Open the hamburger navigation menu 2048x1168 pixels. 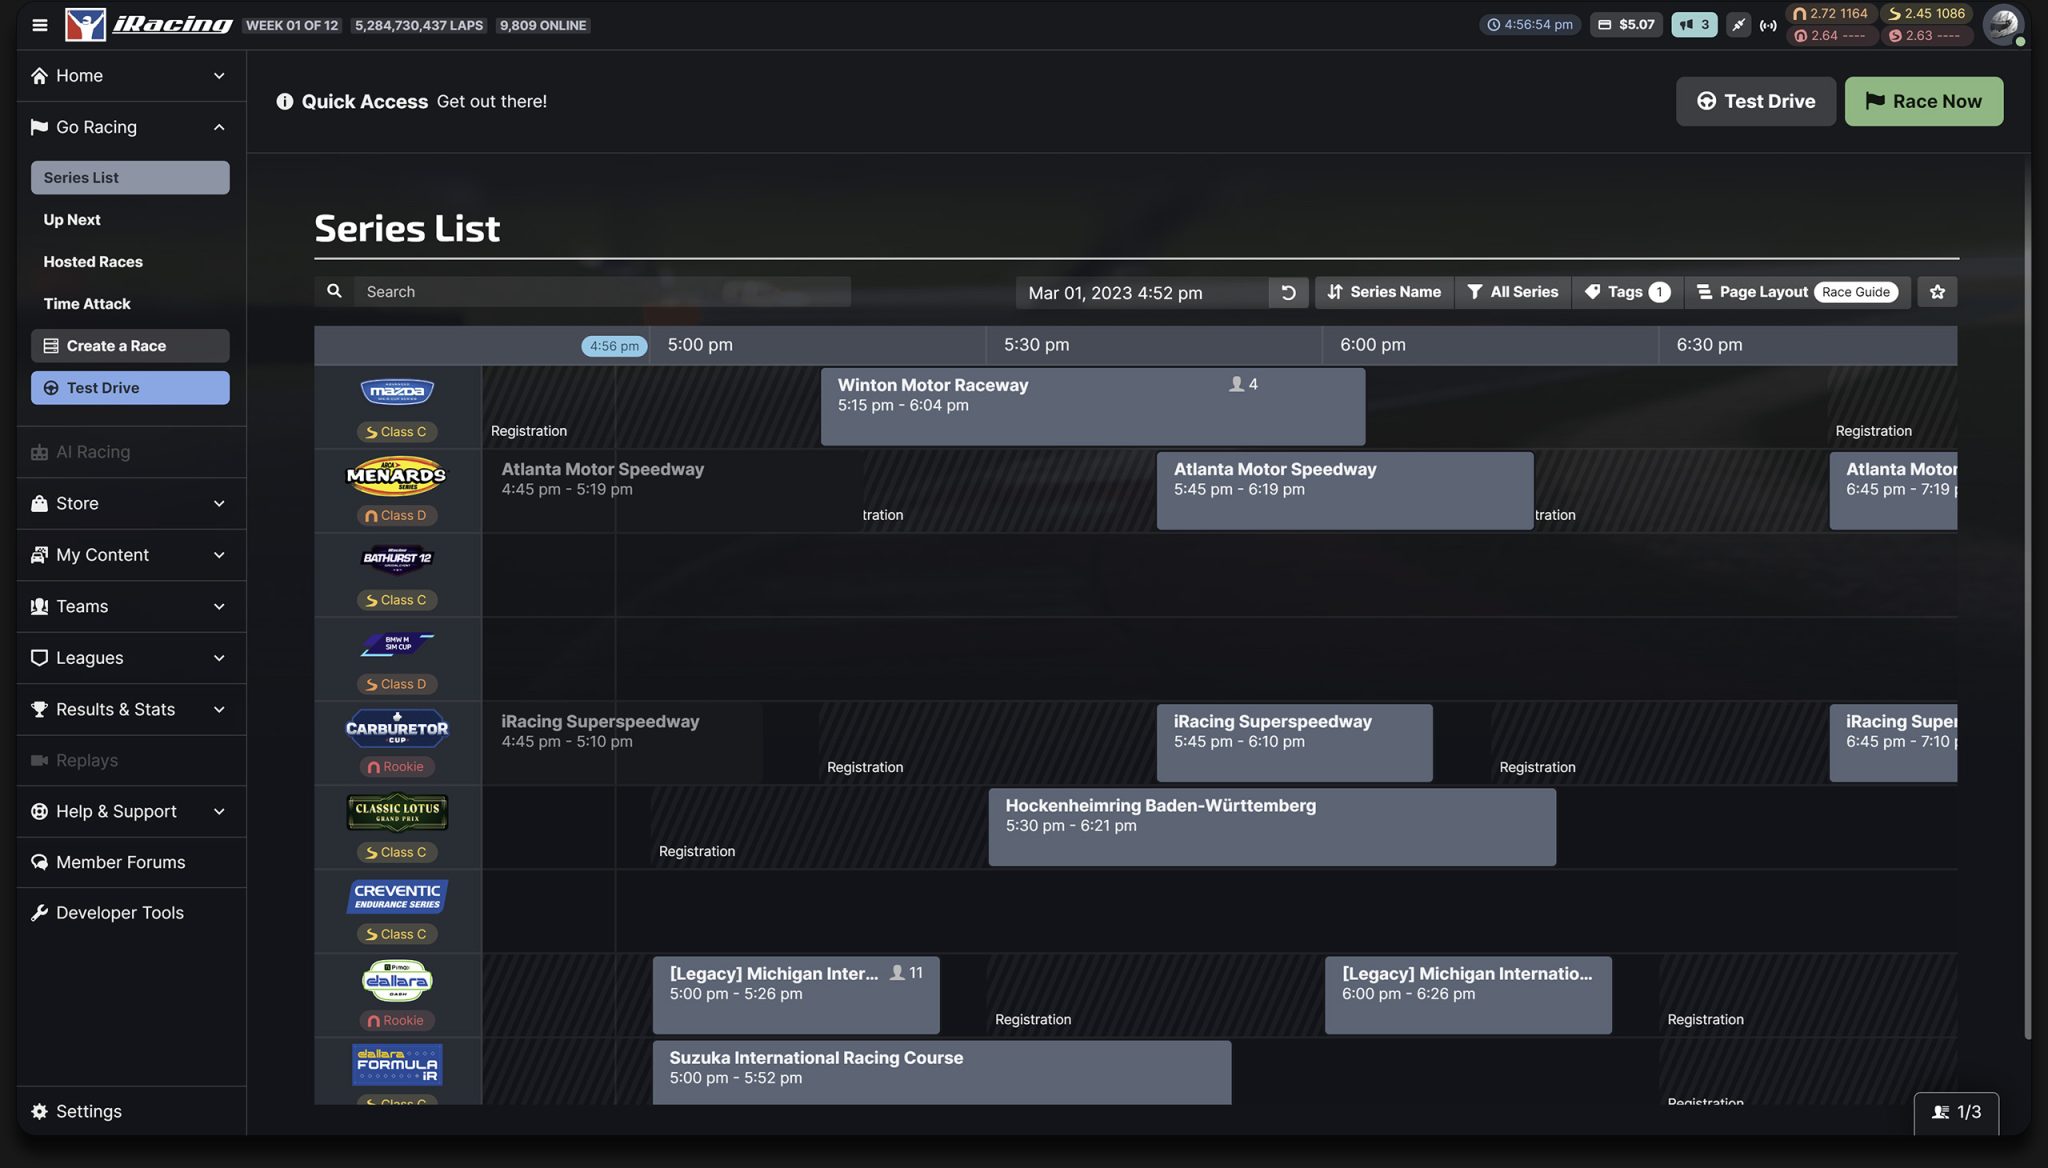39,25
